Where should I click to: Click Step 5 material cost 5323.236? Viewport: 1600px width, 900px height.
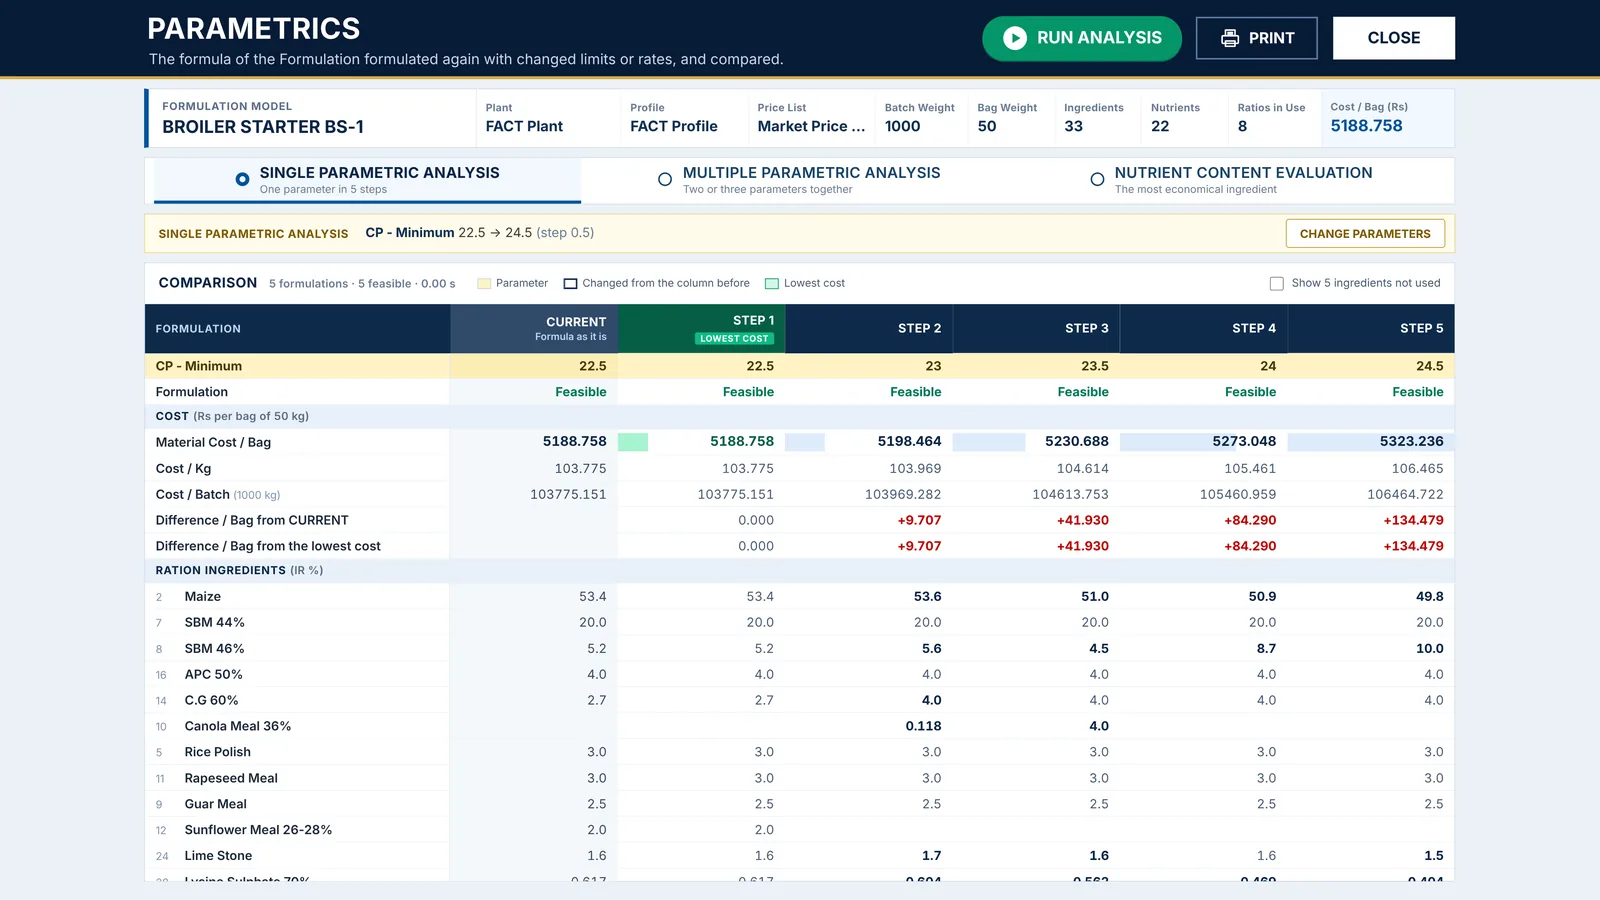point(1411,441)
